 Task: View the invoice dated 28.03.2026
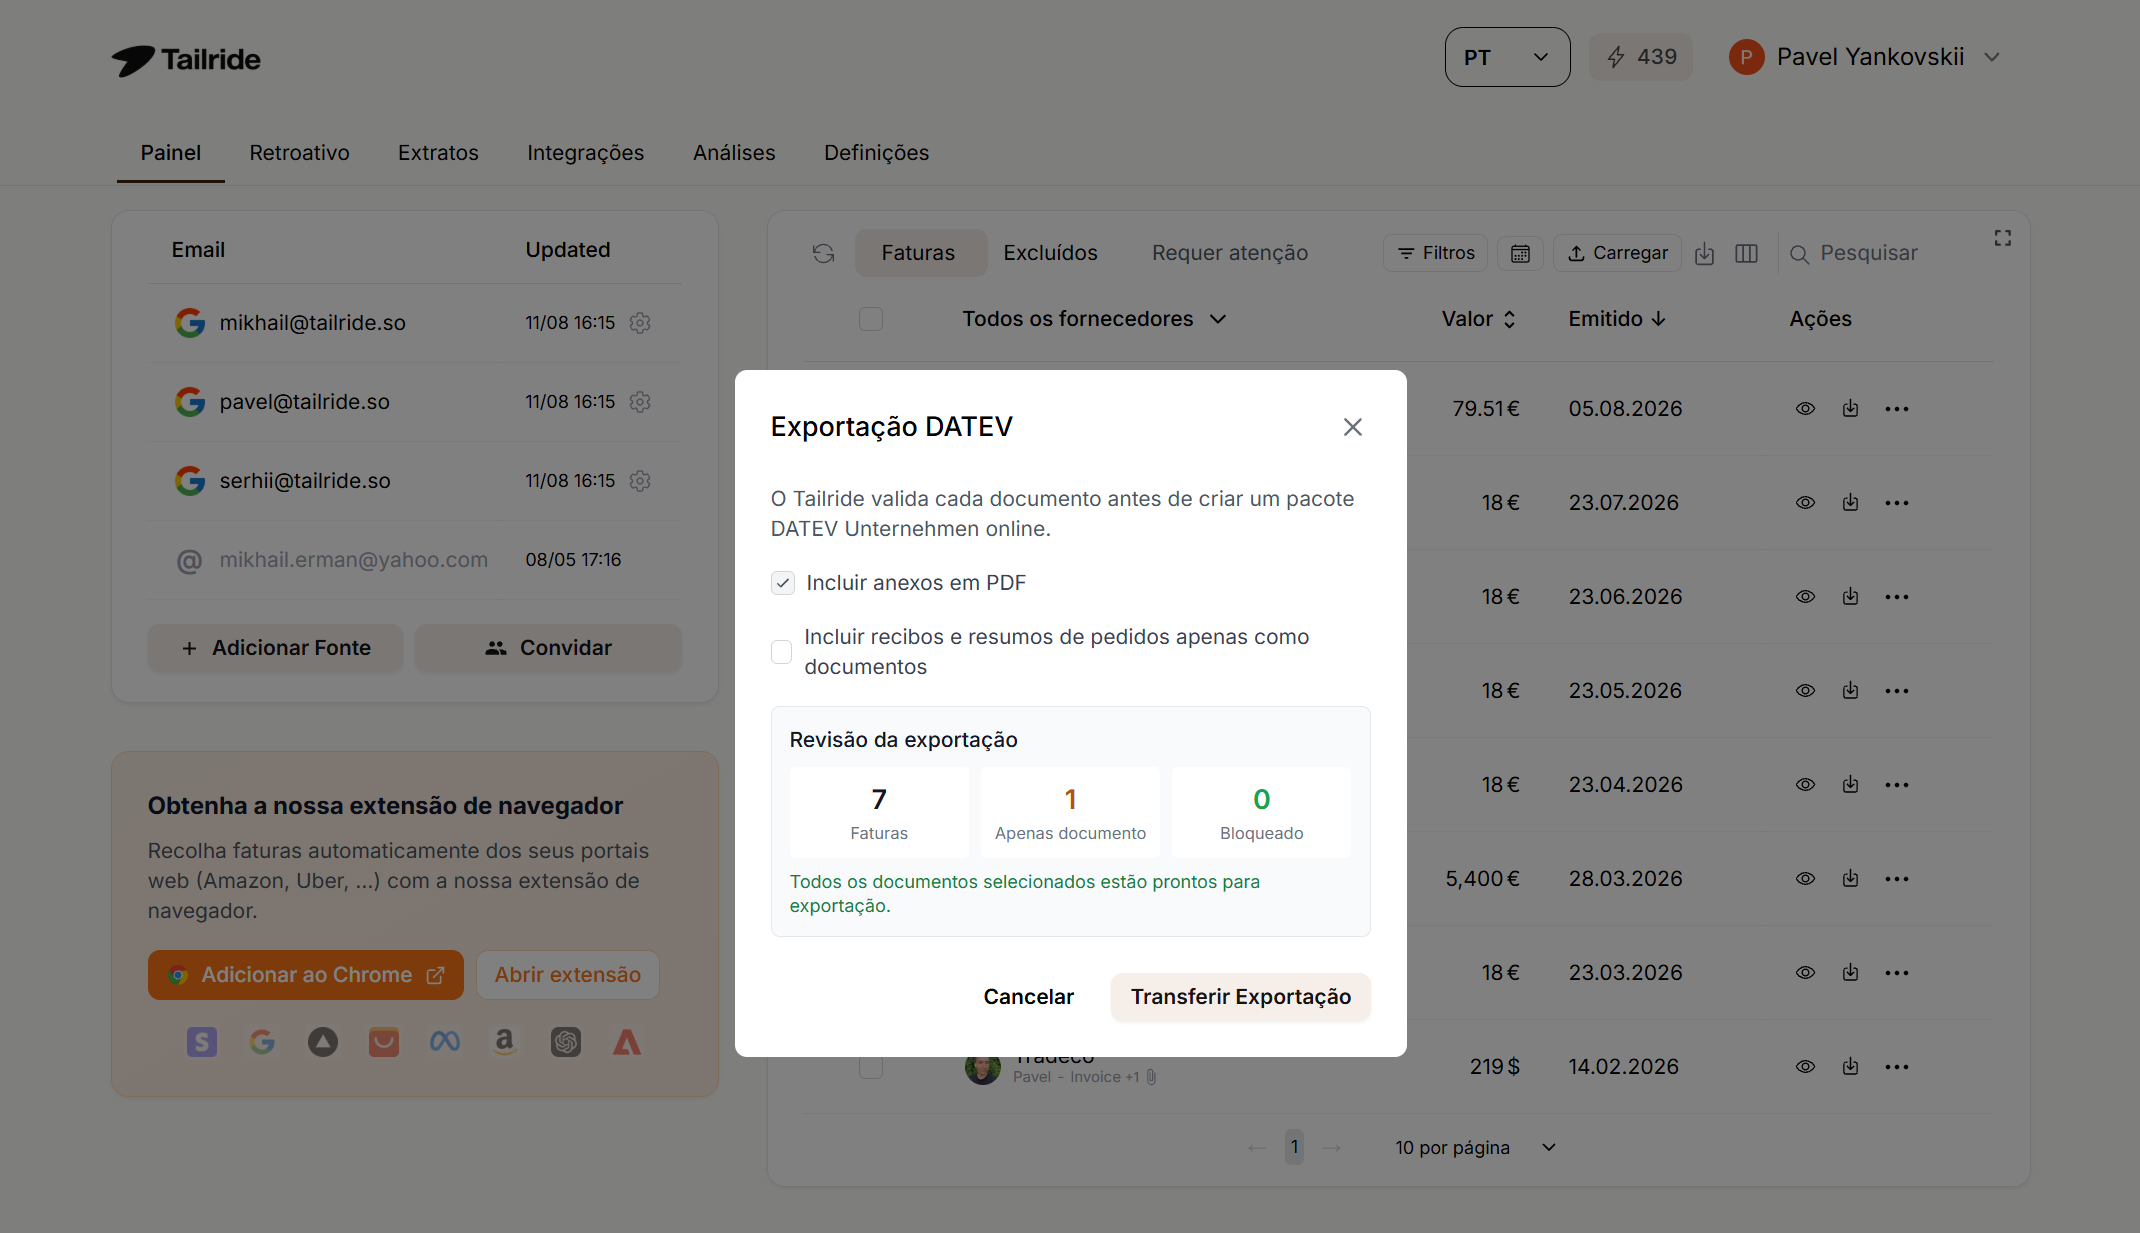pyautogui.click(x=1805, y=879)
